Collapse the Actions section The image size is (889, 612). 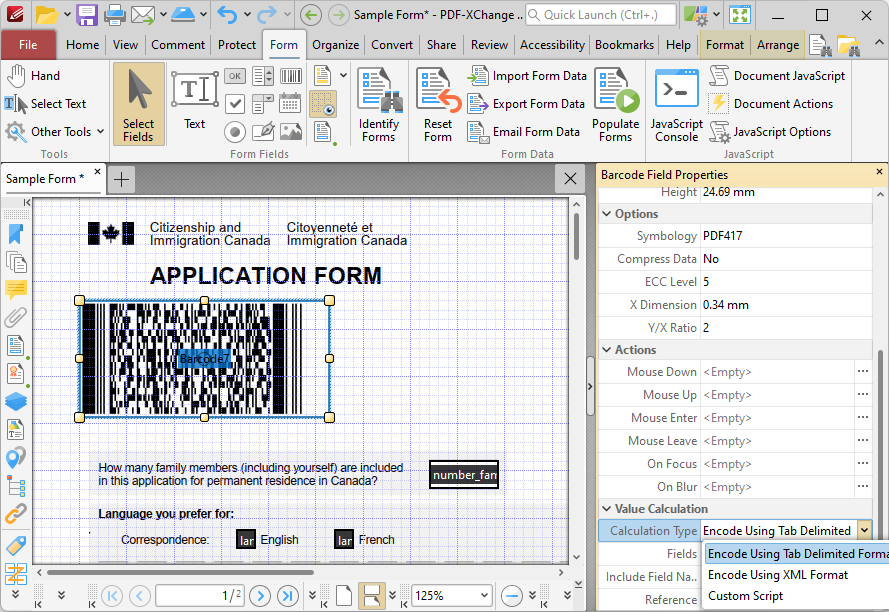[607, 350]
